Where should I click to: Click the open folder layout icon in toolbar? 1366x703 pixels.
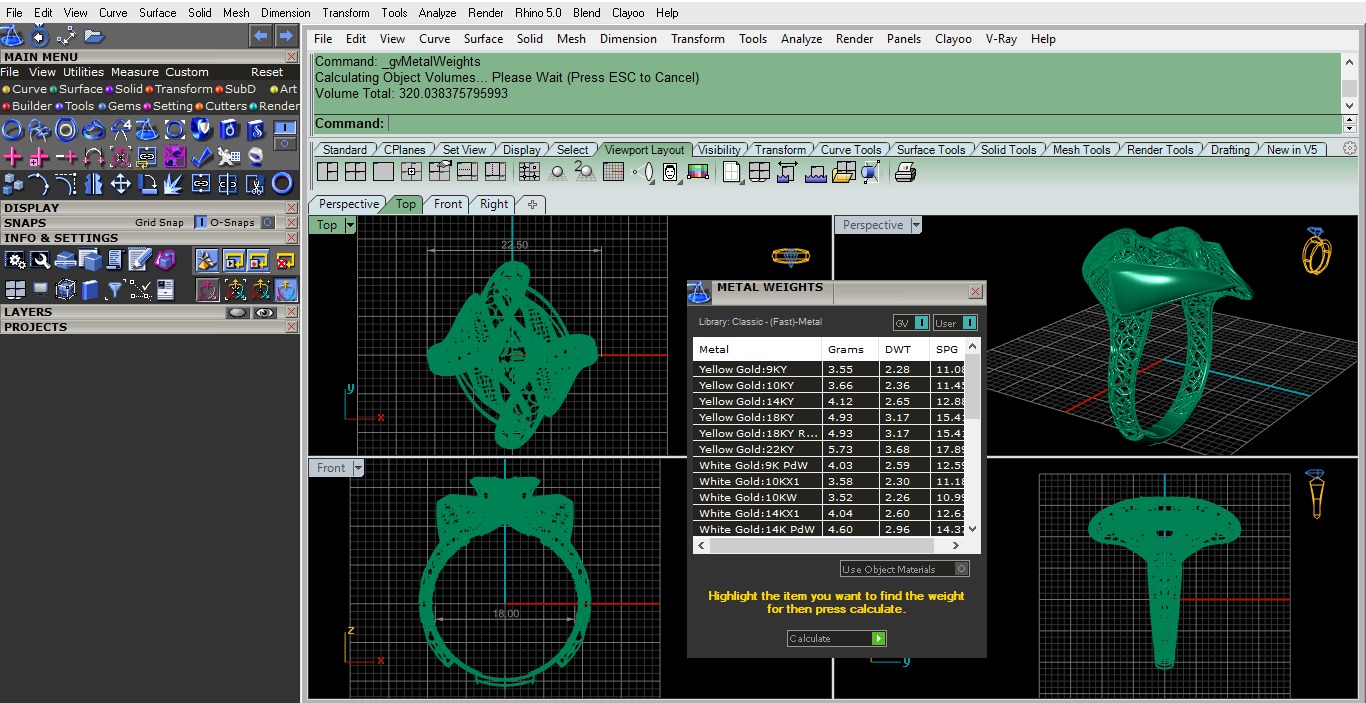(843, 172)
